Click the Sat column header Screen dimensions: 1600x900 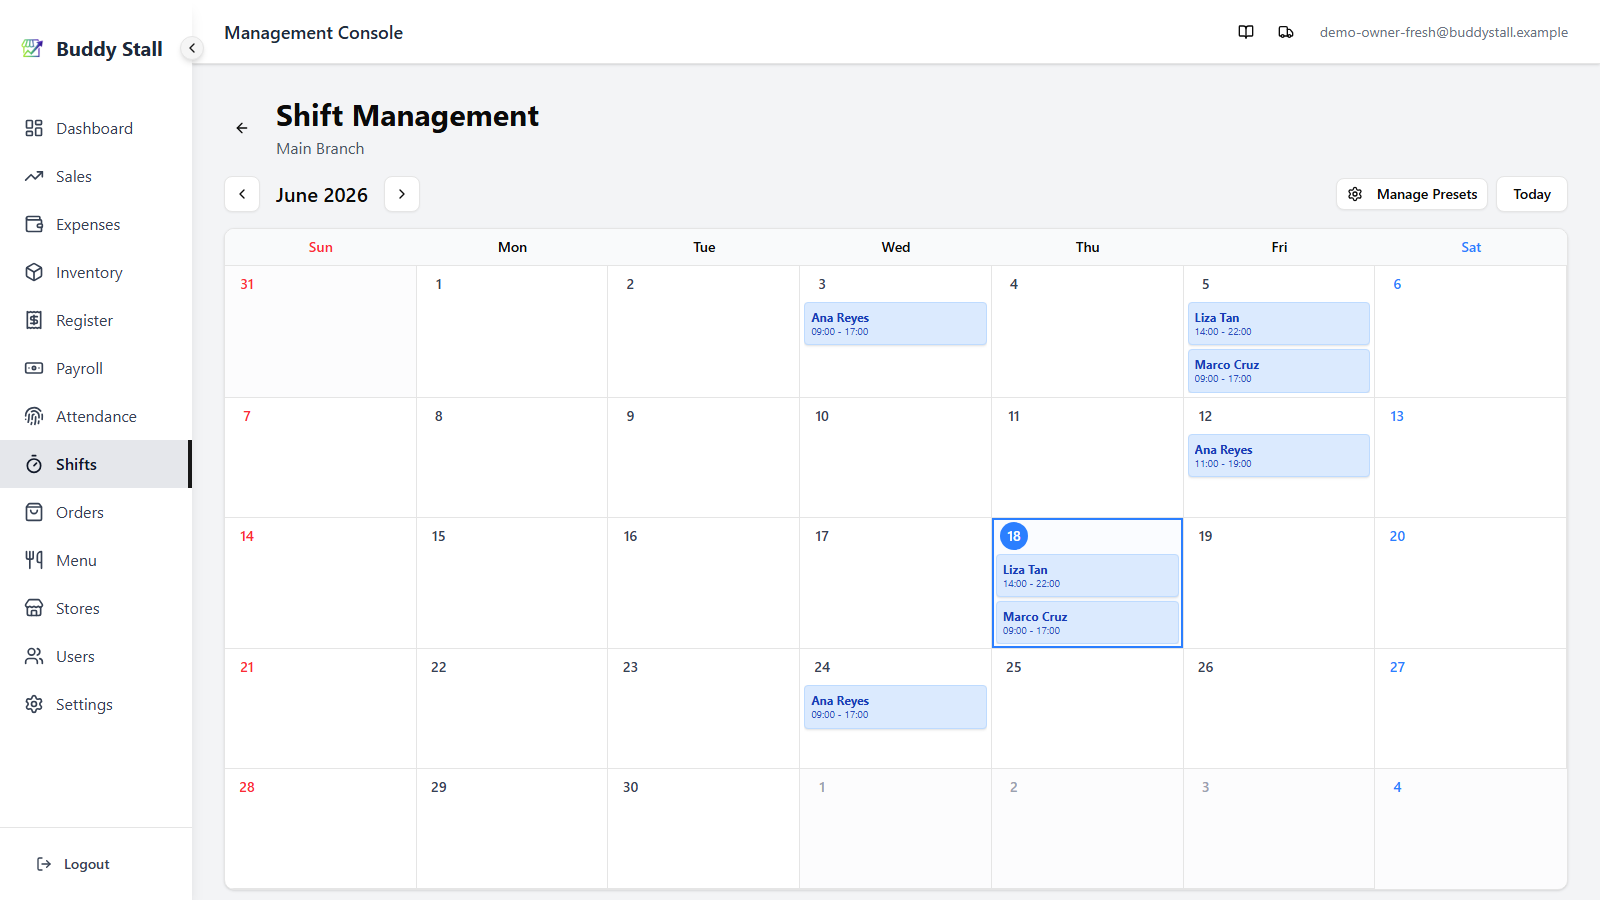pos(1471,247)
